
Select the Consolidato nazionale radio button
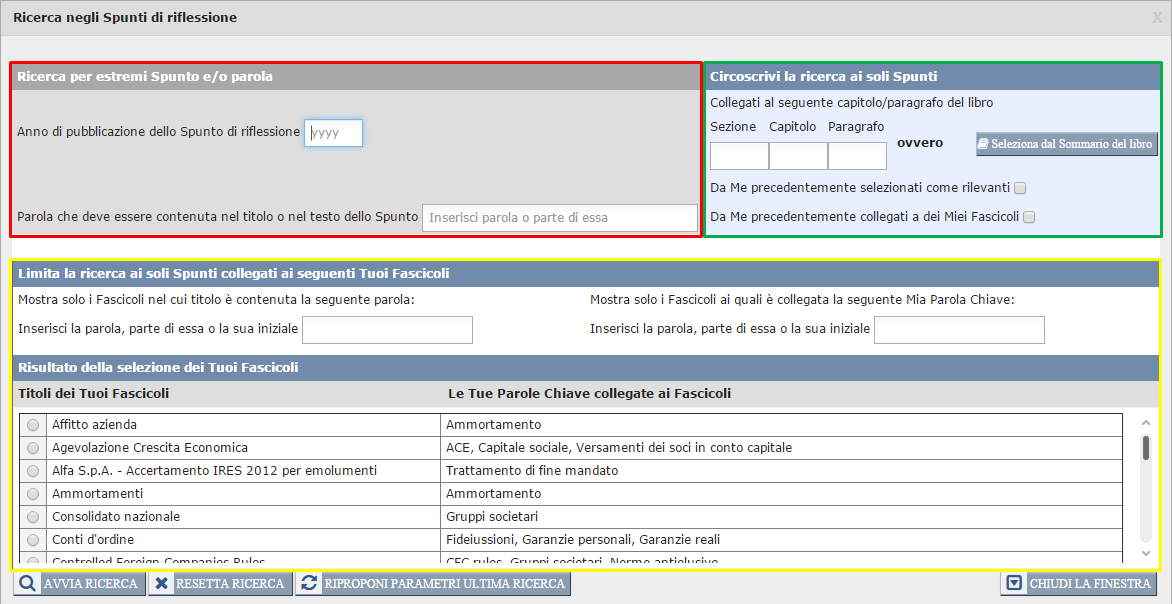click(x=33, y=517)
